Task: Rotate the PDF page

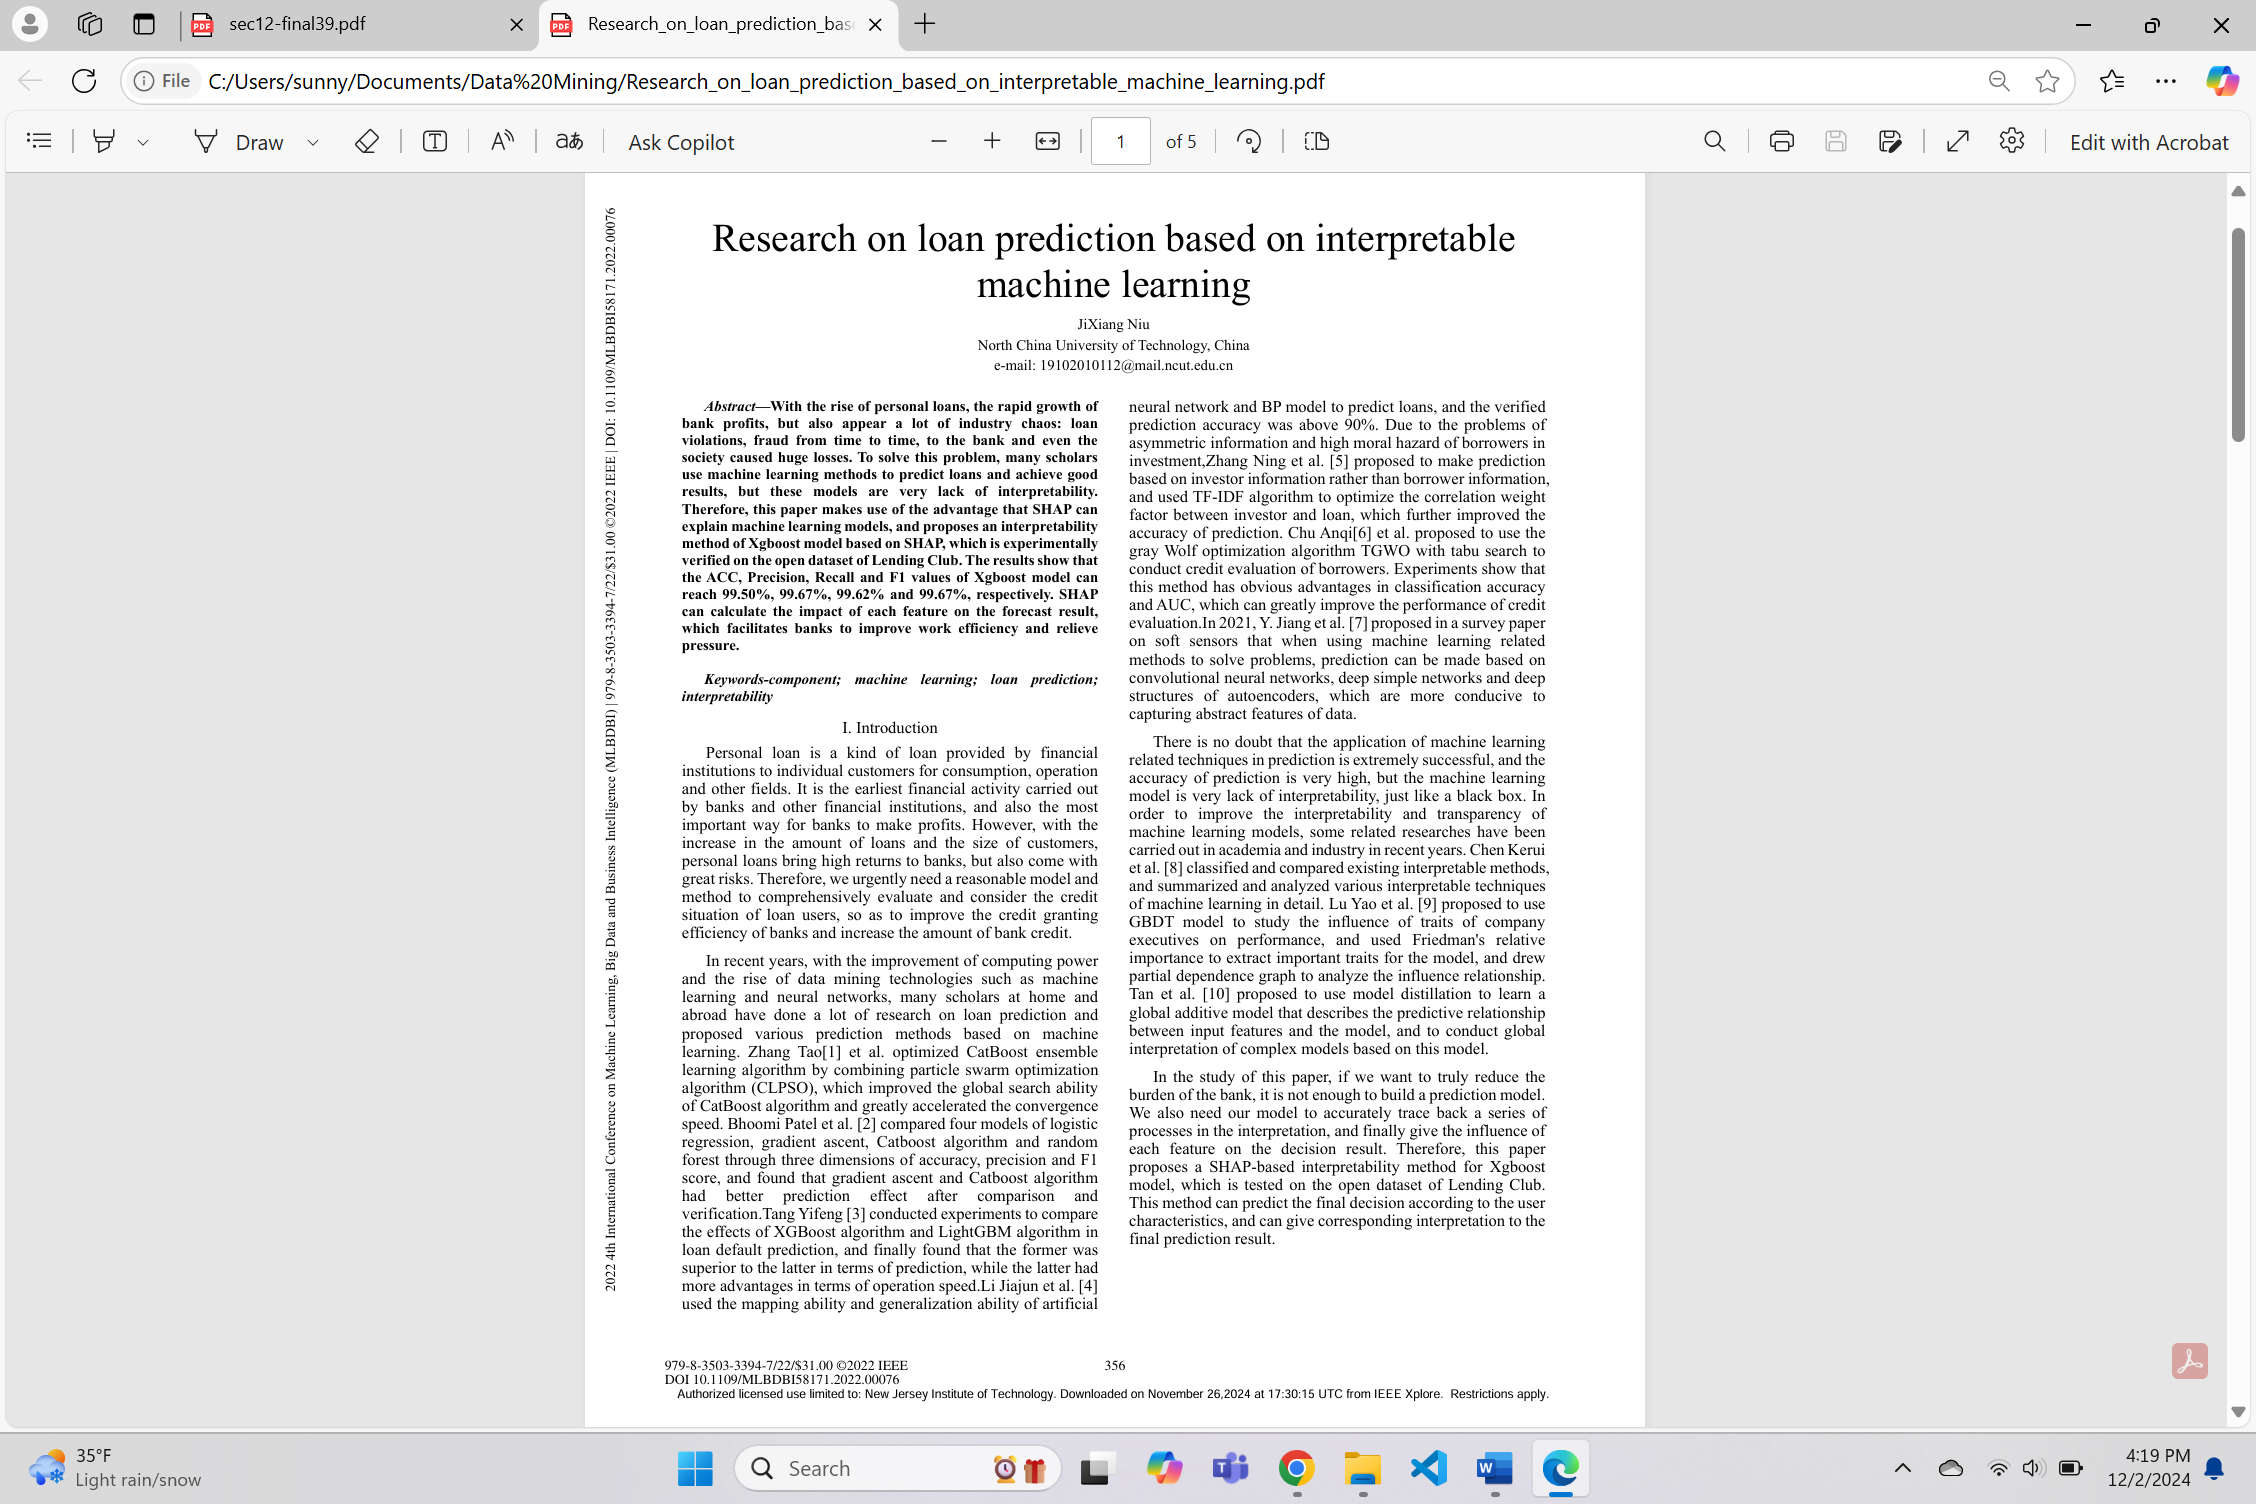Action: tap(1247, 141)
